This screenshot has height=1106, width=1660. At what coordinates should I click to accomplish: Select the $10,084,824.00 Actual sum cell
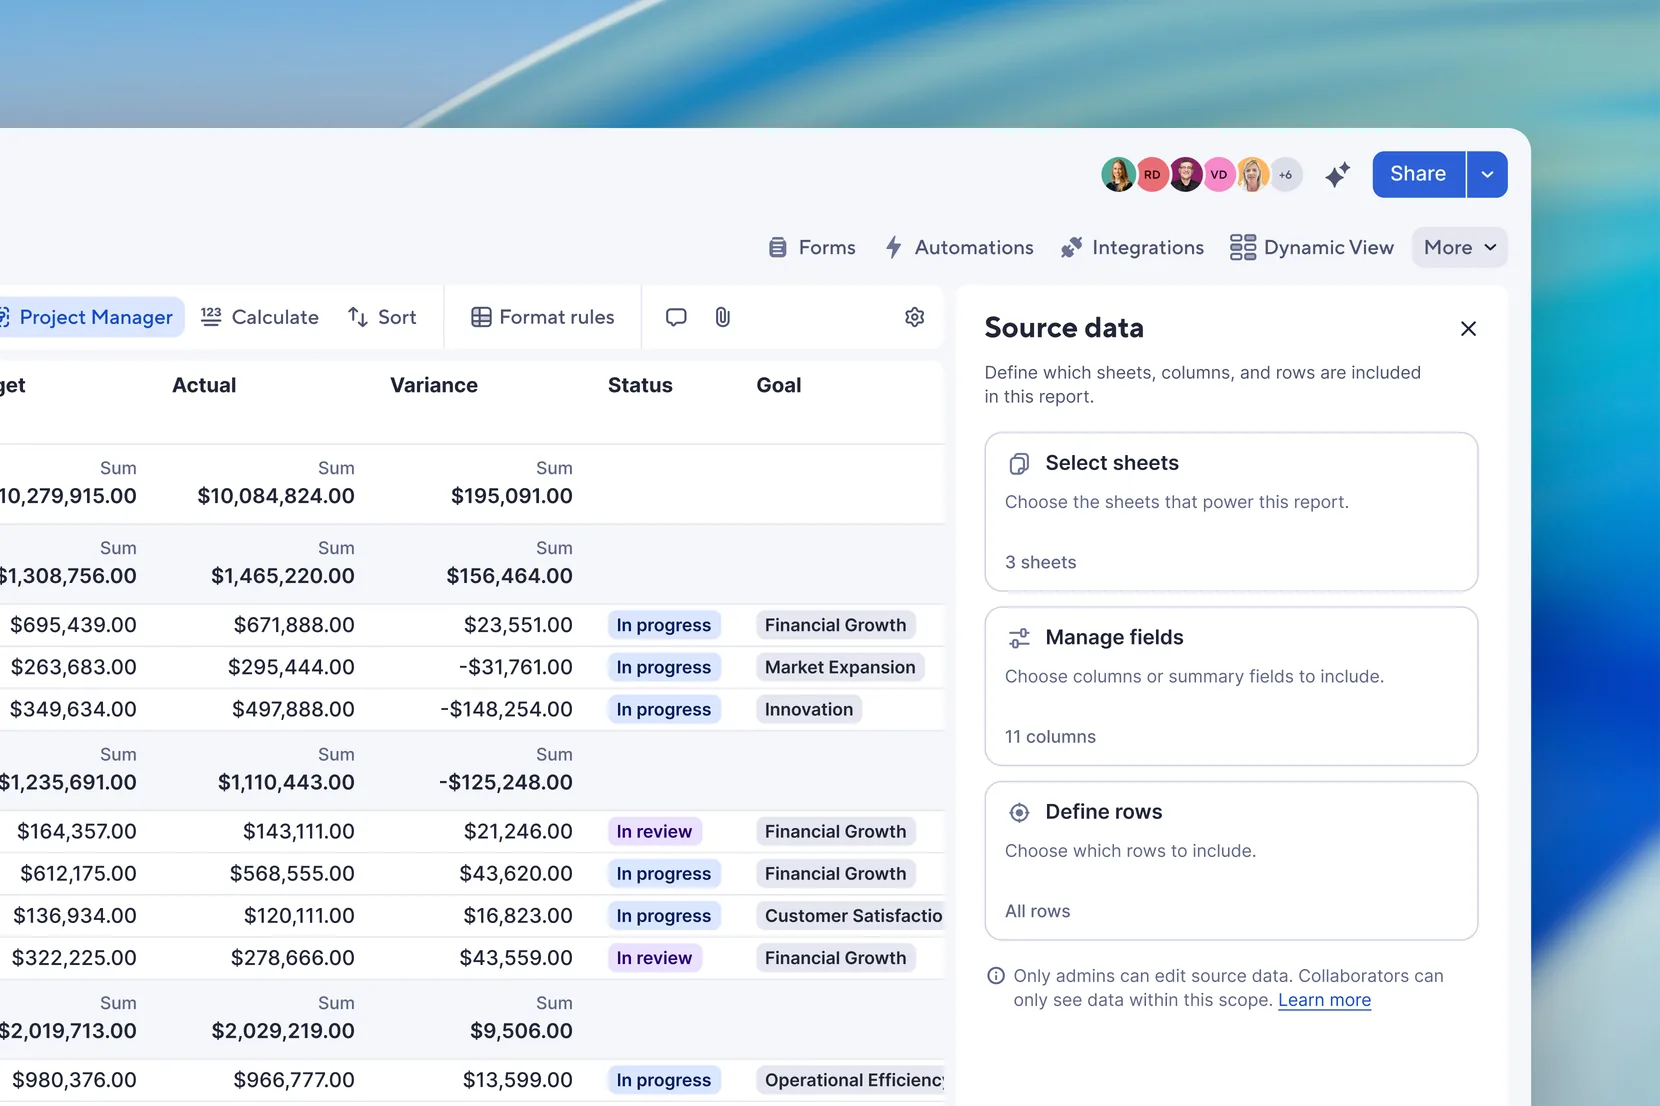tap(276, 496)
